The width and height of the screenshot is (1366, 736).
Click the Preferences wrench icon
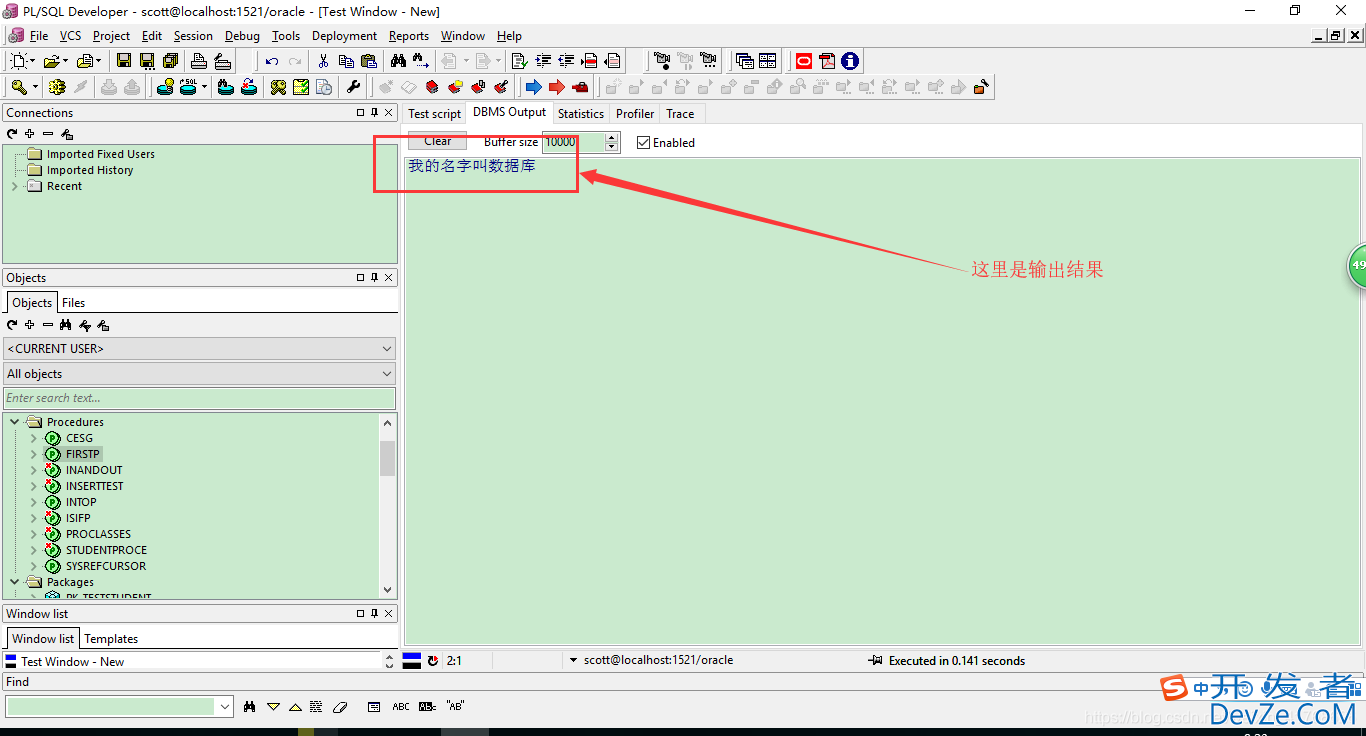pyautogui.click(x=353, y=87)
